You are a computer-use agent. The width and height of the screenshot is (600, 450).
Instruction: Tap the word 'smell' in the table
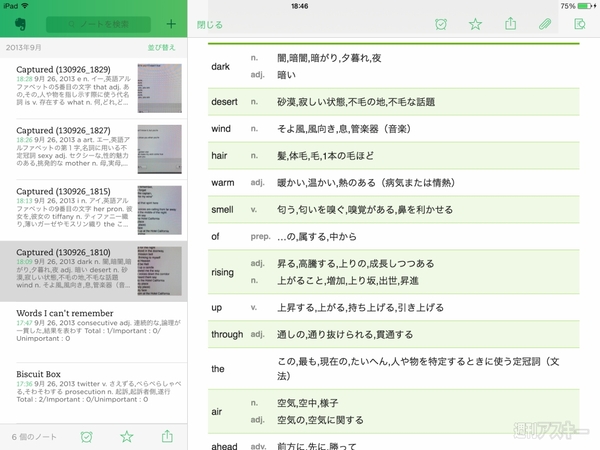tap(222, 210)
